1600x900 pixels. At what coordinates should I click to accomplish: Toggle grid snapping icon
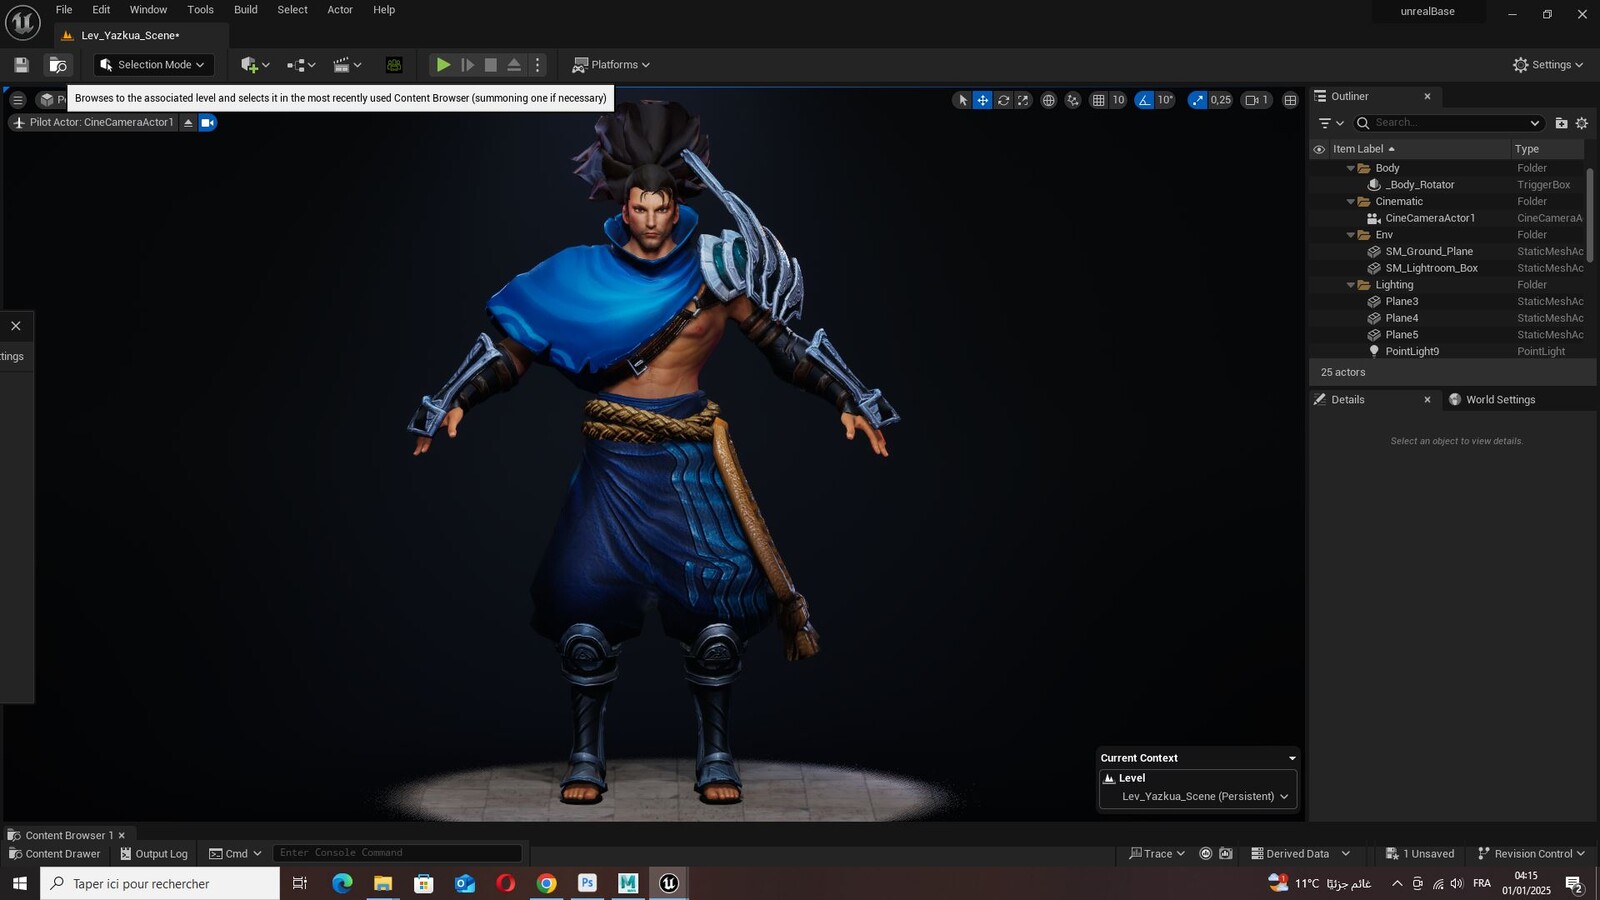tap(1098, 100)
